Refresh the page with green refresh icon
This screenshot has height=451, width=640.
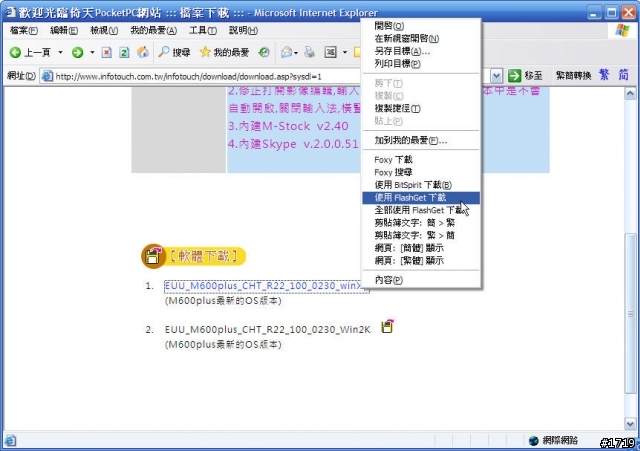[124, 52]
